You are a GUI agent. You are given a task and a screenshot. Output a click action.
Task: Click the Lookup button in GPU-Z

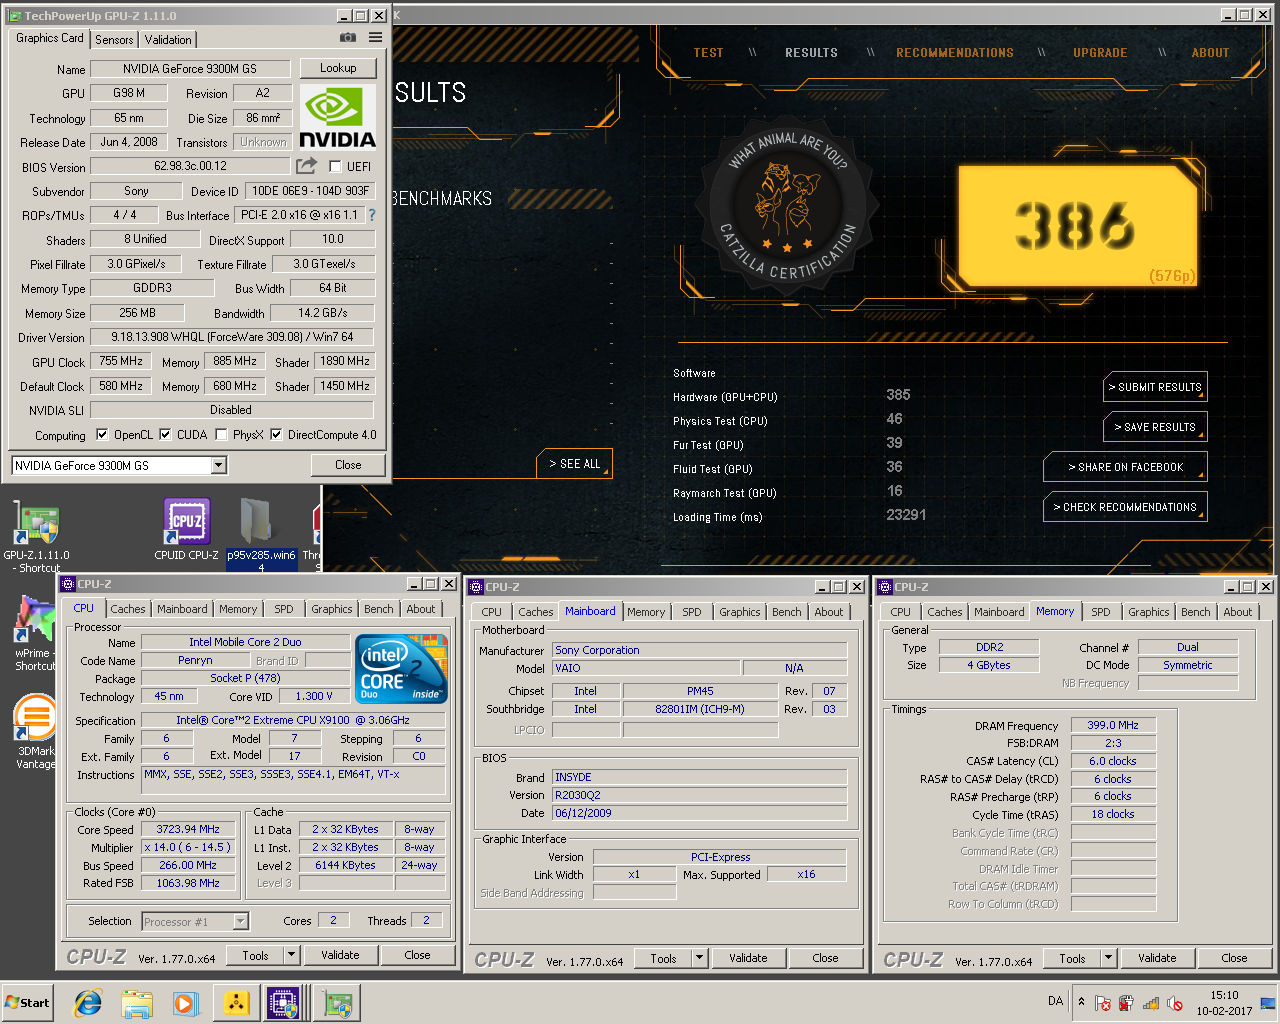coord(338,68)
